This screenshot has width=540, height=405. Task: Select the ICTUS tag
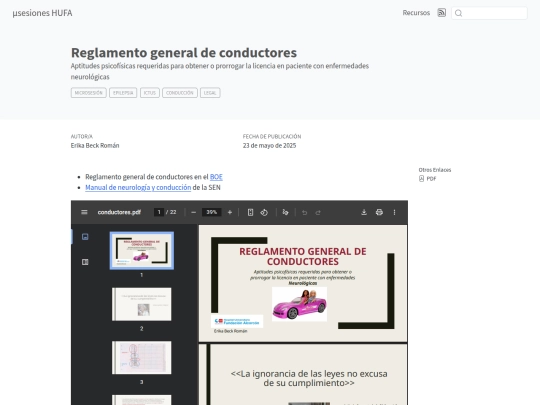tap(149, 93)
